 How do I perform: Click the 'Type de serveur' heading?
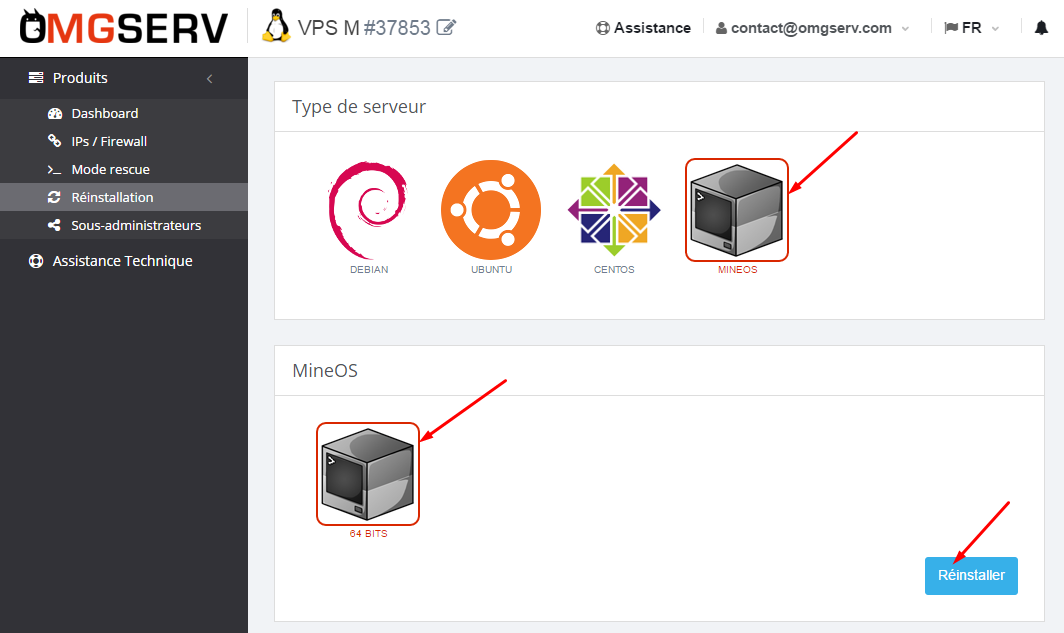click(x=359, y=107)
